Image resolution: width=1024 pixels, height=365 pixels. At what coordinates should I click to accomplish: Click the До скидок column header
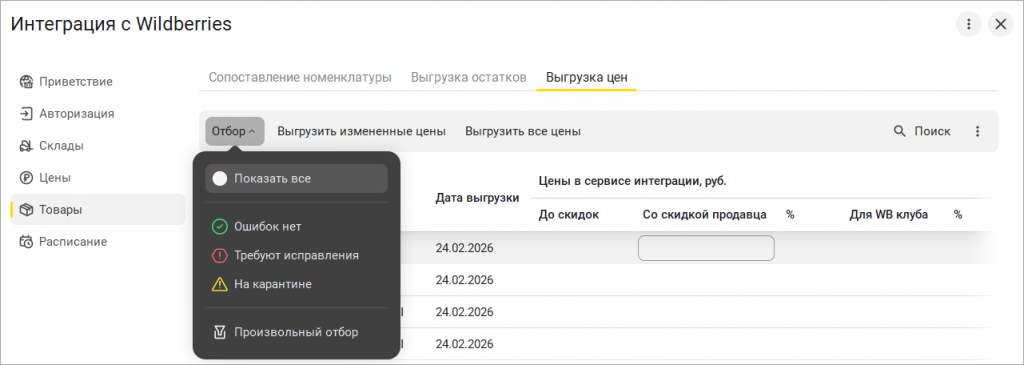click(x=569, y=214)
